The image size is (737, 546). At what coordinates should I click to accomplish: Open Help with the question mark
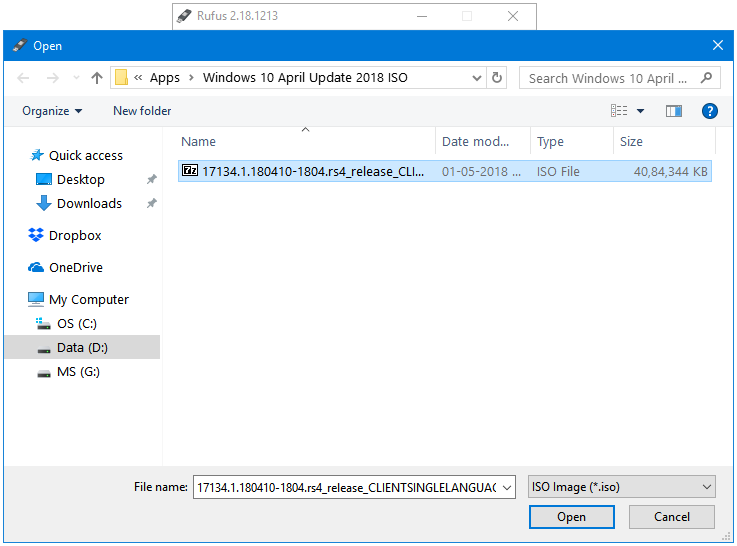[710, 111]
